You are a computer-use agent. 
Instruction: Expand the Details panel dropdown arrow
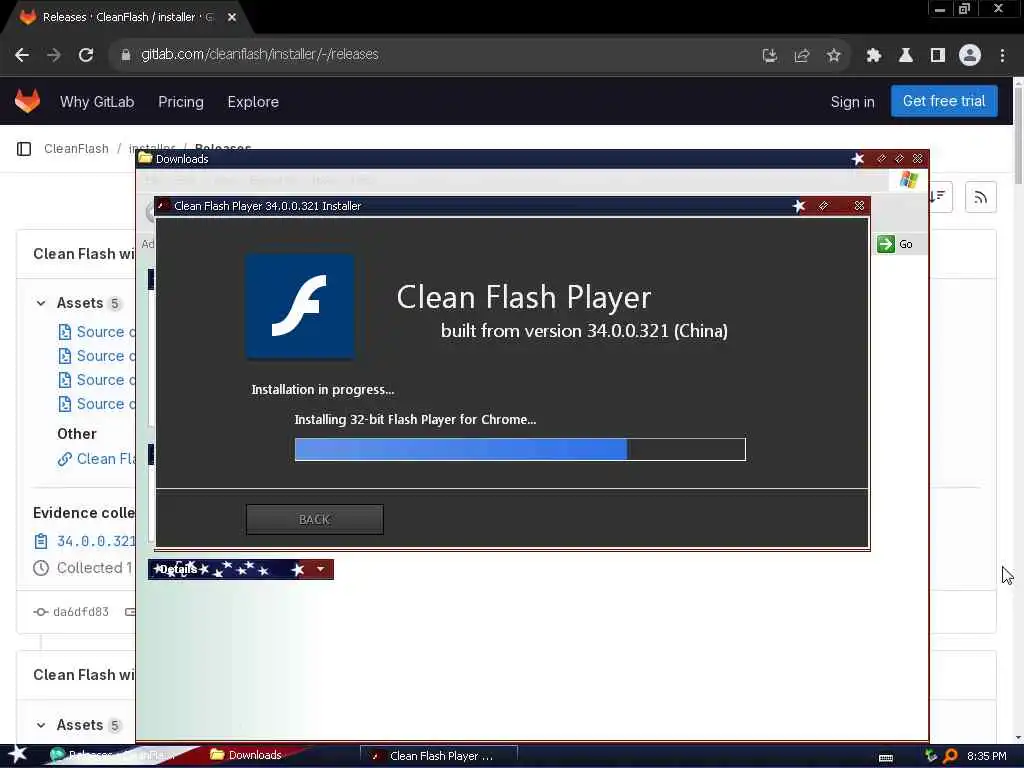point(320,569)
